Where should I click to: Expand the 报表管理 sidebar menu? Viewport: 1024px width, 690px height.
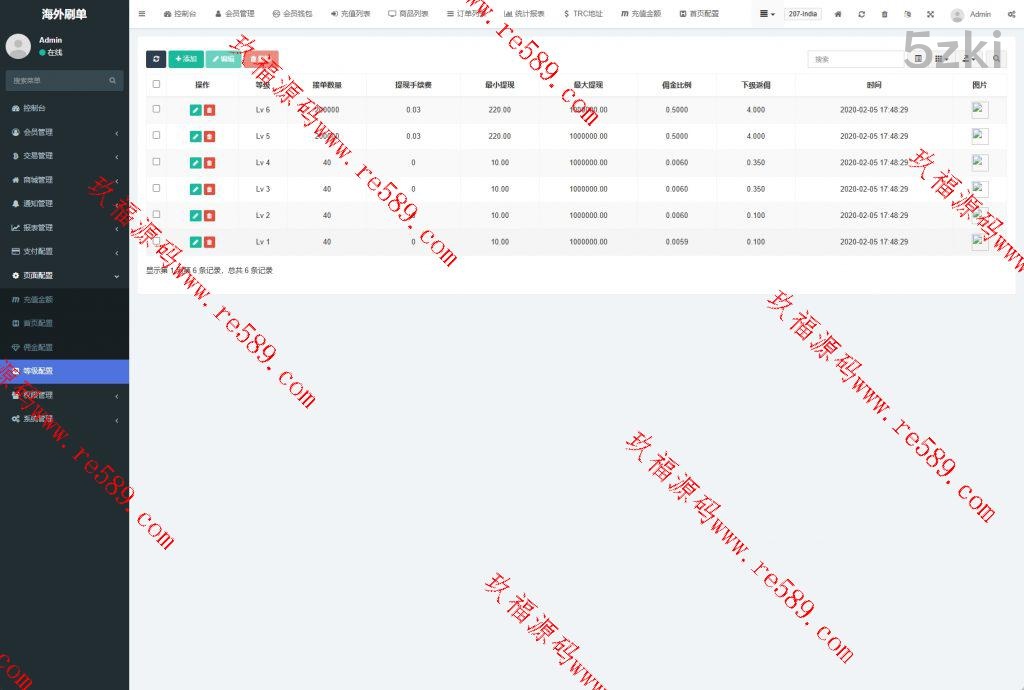64,228
